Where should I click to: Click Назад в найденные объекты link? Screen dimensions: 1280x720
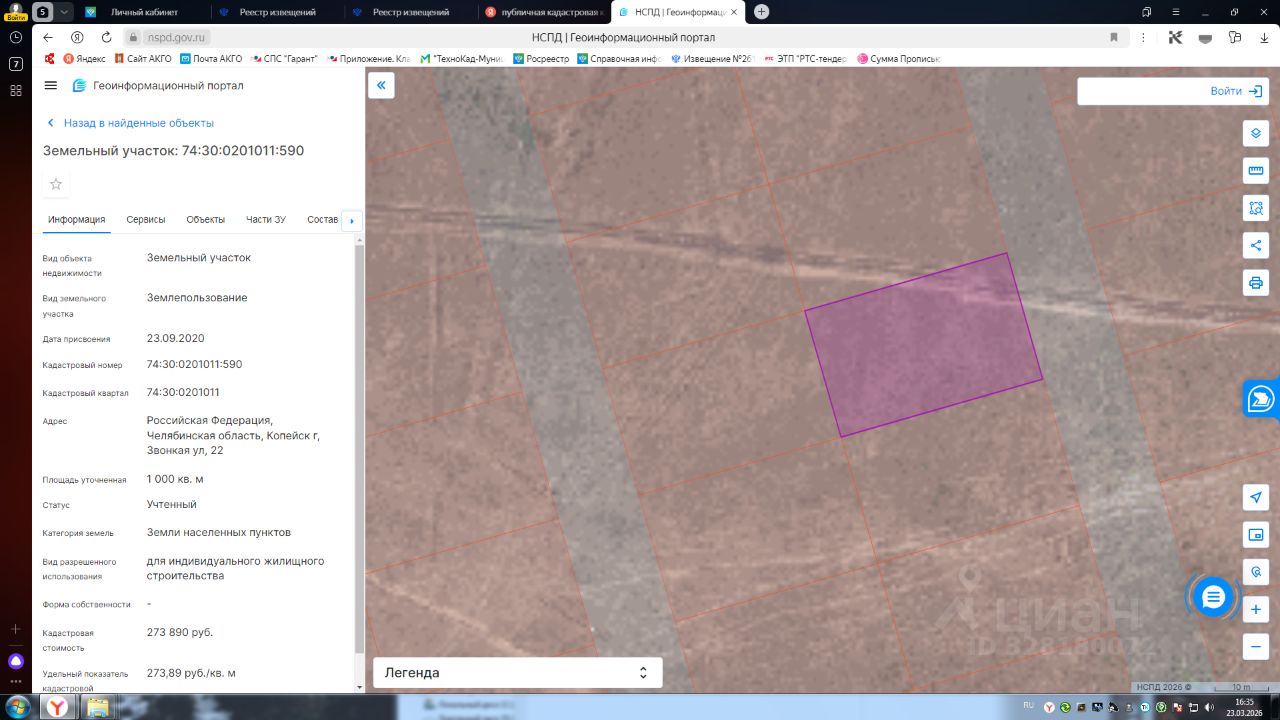[x=130, y=123]
